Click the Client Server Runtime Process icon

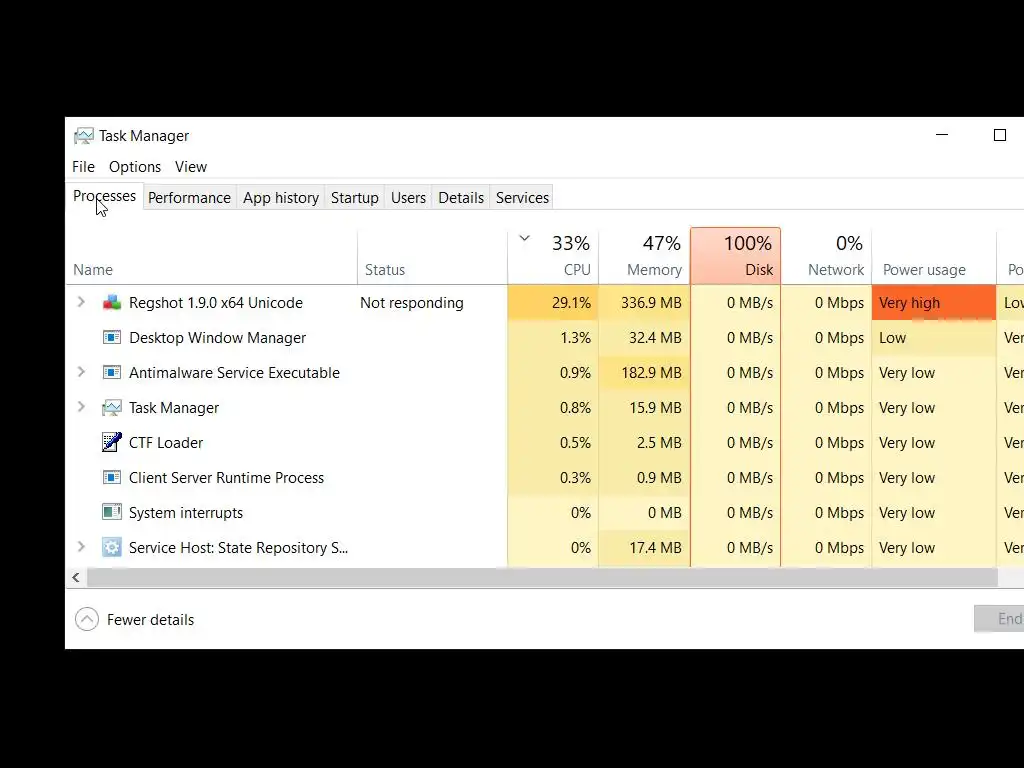(x=112, y=477)
